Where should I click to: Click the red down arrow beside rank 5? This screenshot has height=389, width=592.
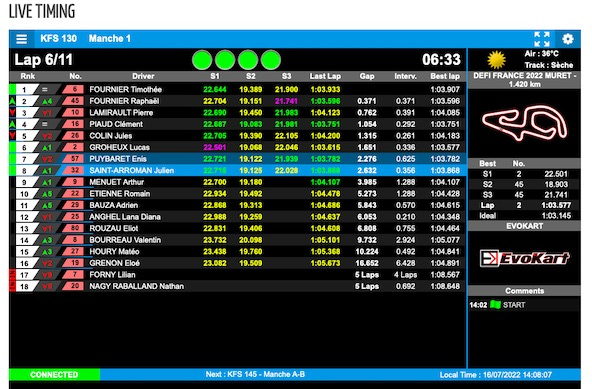(12, 136)
